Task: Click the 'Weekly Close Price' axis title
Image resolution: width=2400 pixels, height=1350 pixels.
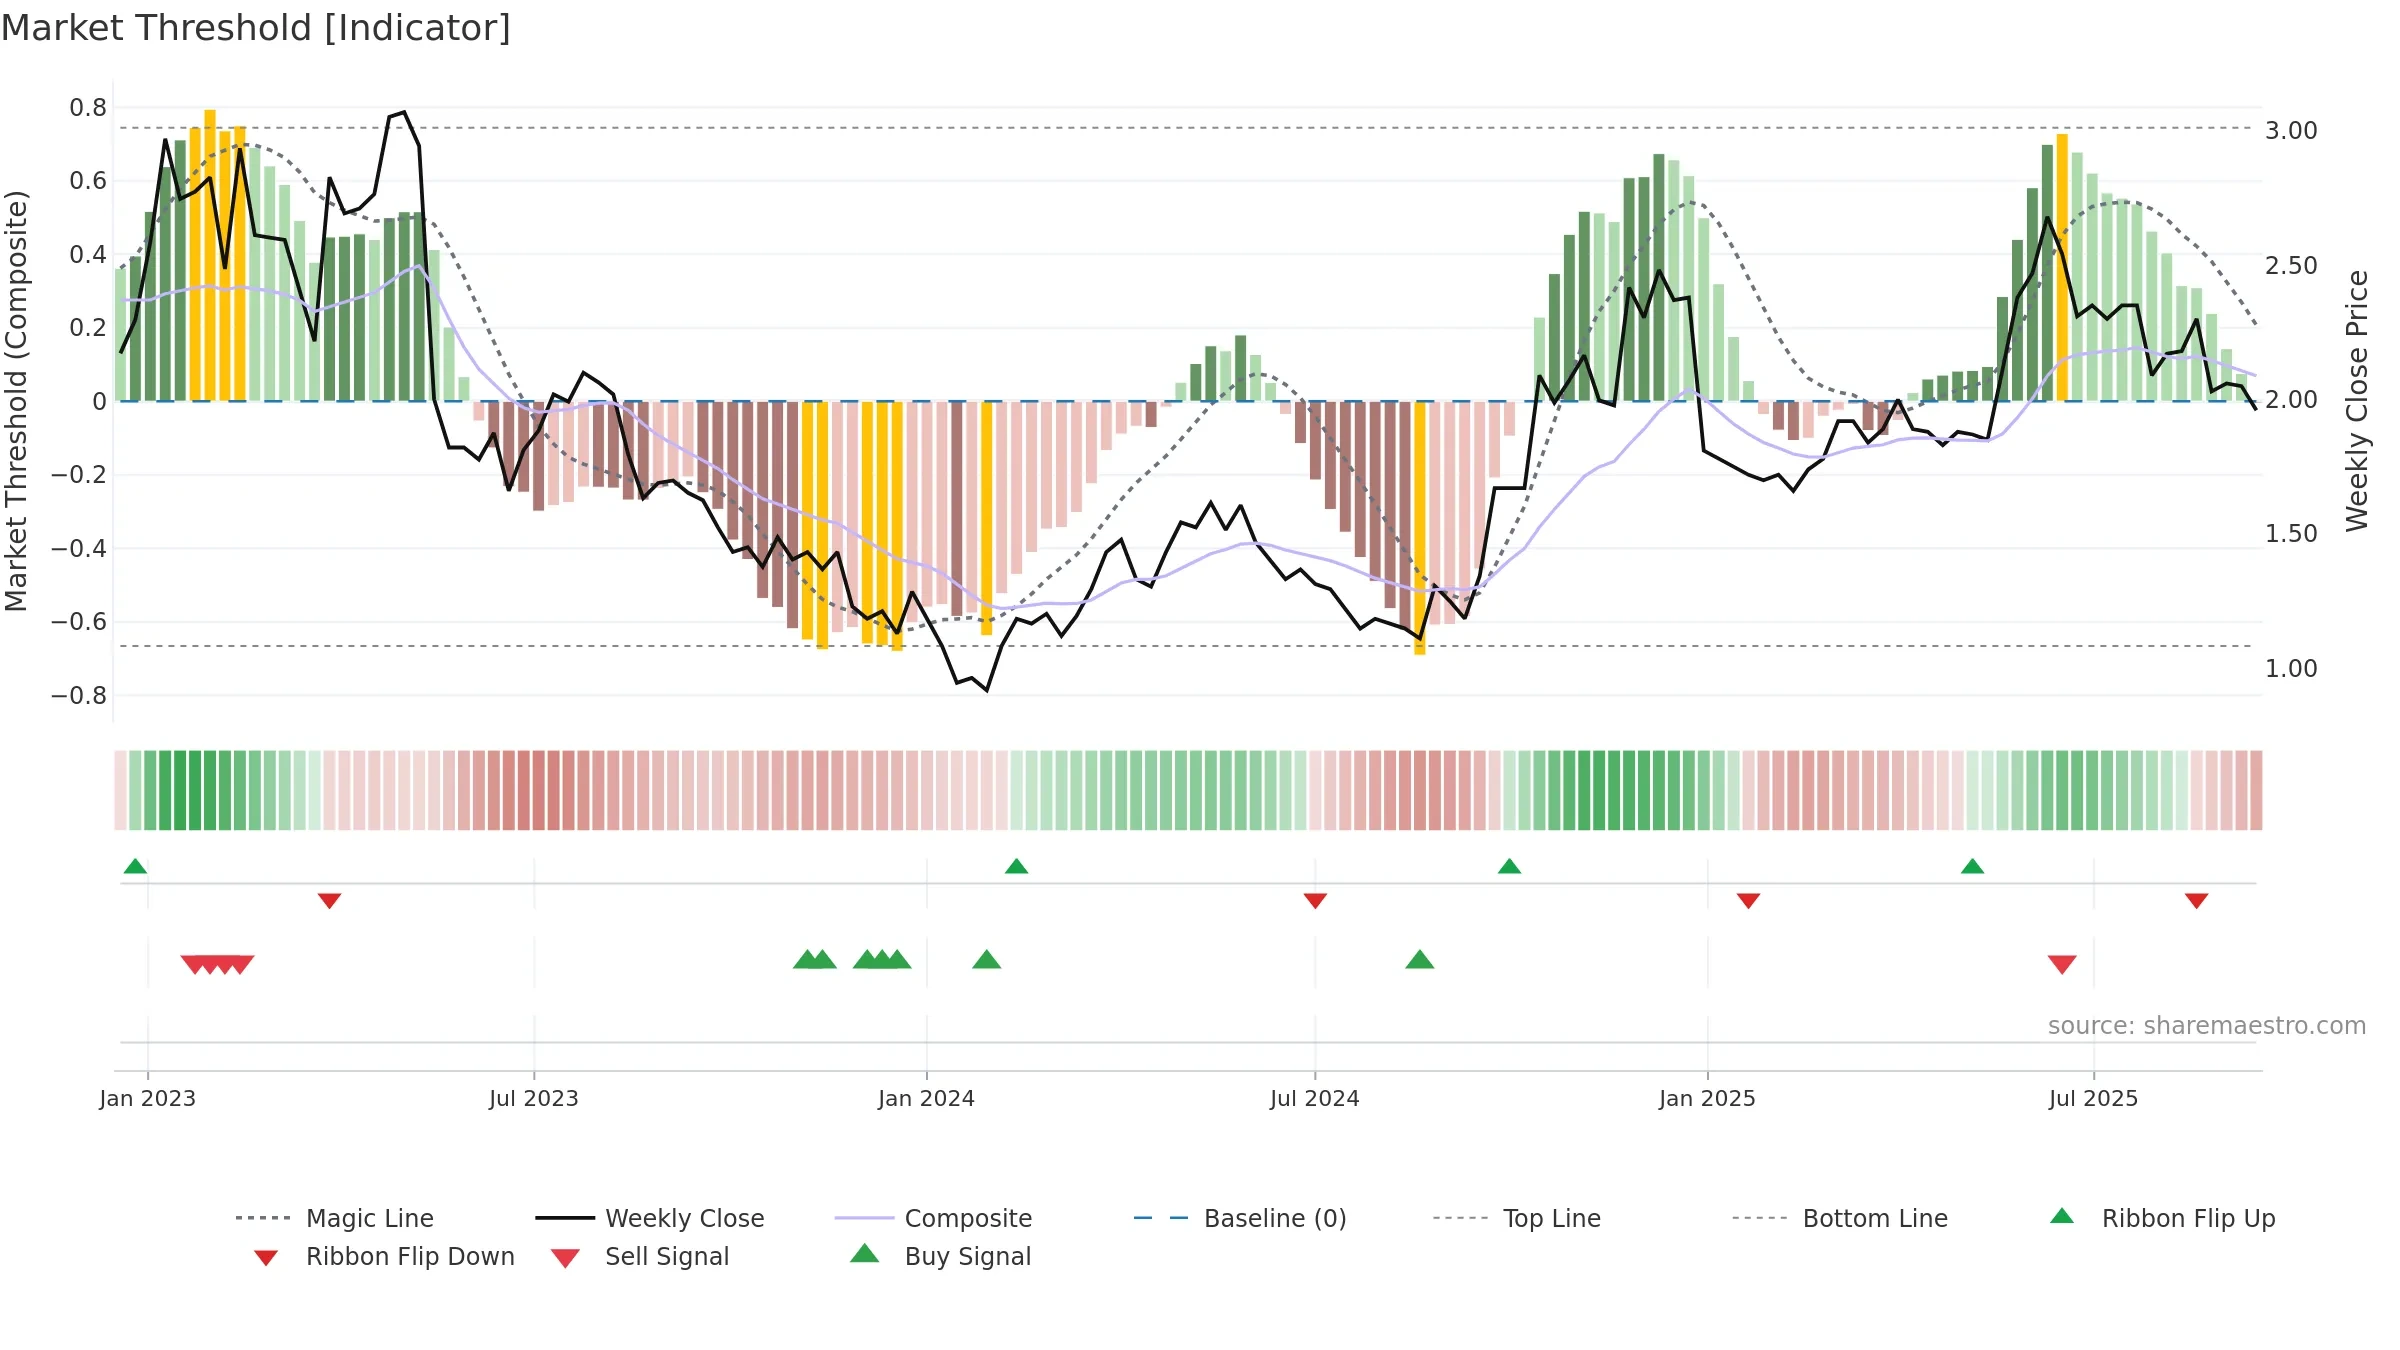Action: tap(2357, 401)
